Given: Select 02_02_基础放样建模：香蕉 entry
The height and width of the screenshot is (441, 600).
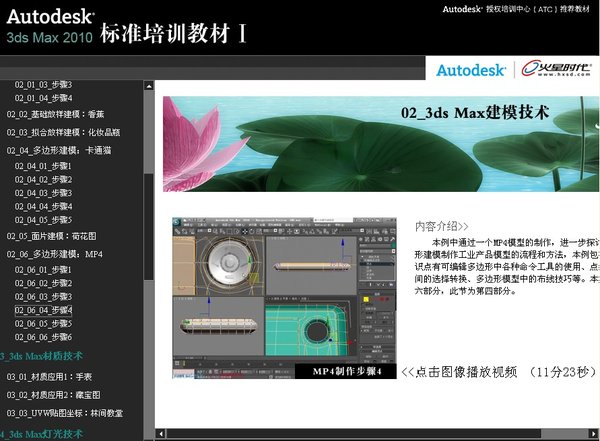Looking at the screenshot, I should (x=55, y=114).
